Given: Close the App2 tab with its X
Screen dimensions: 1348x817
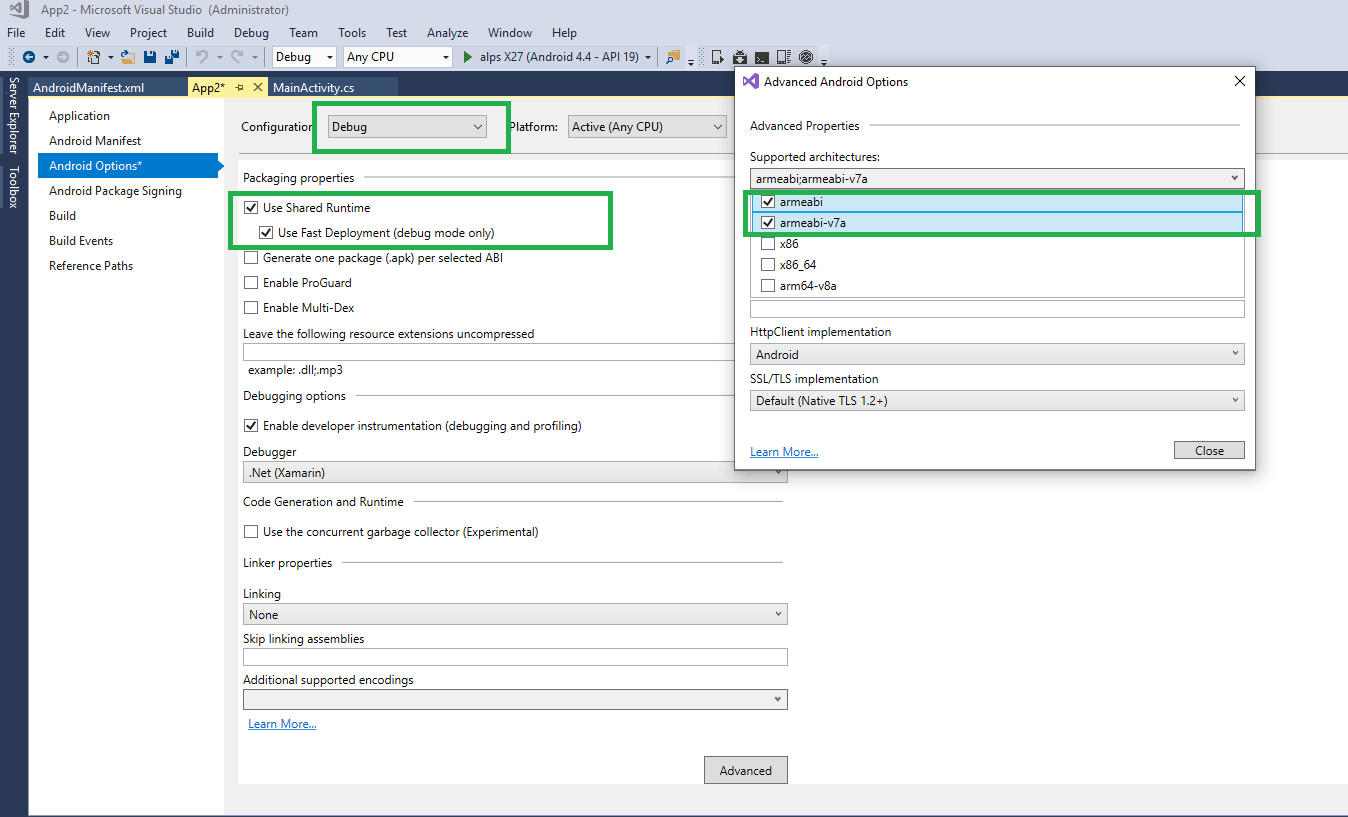Looking at the screenshot, I should click(258, 88).
